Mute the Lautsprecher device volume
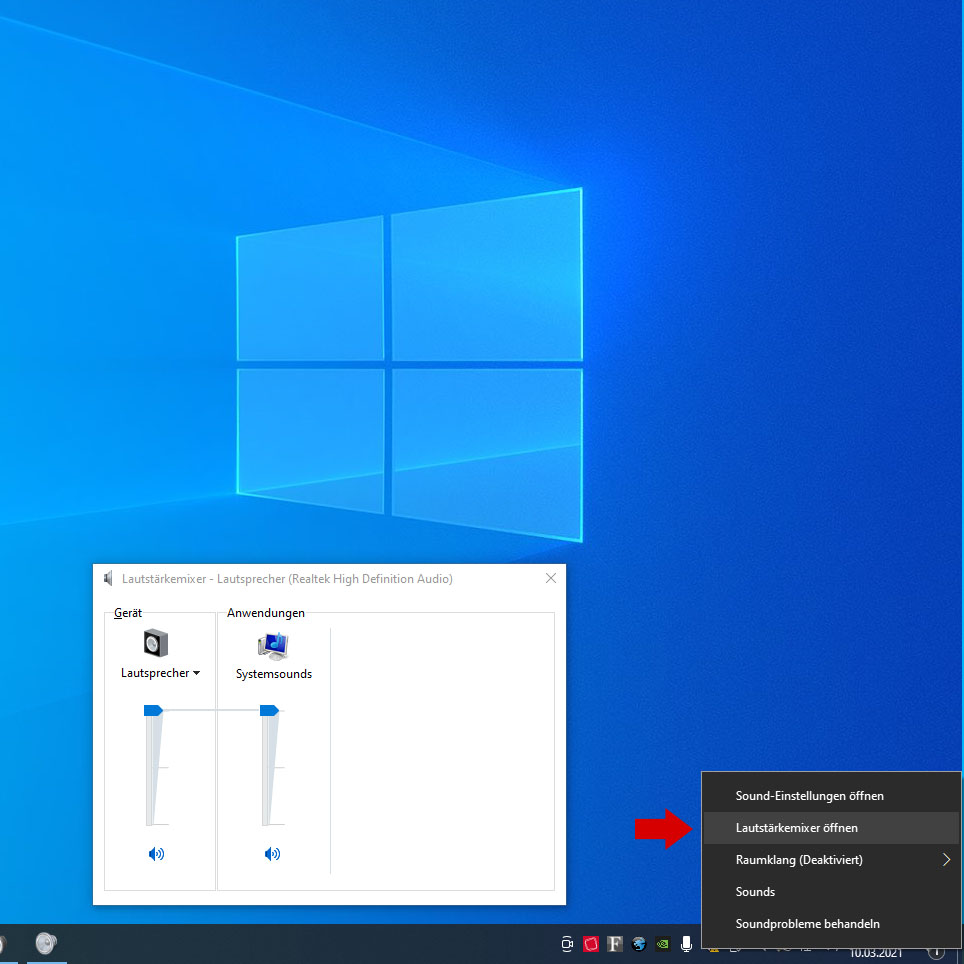The width and height of the screenshot is (964, 964). coord(156,853)
